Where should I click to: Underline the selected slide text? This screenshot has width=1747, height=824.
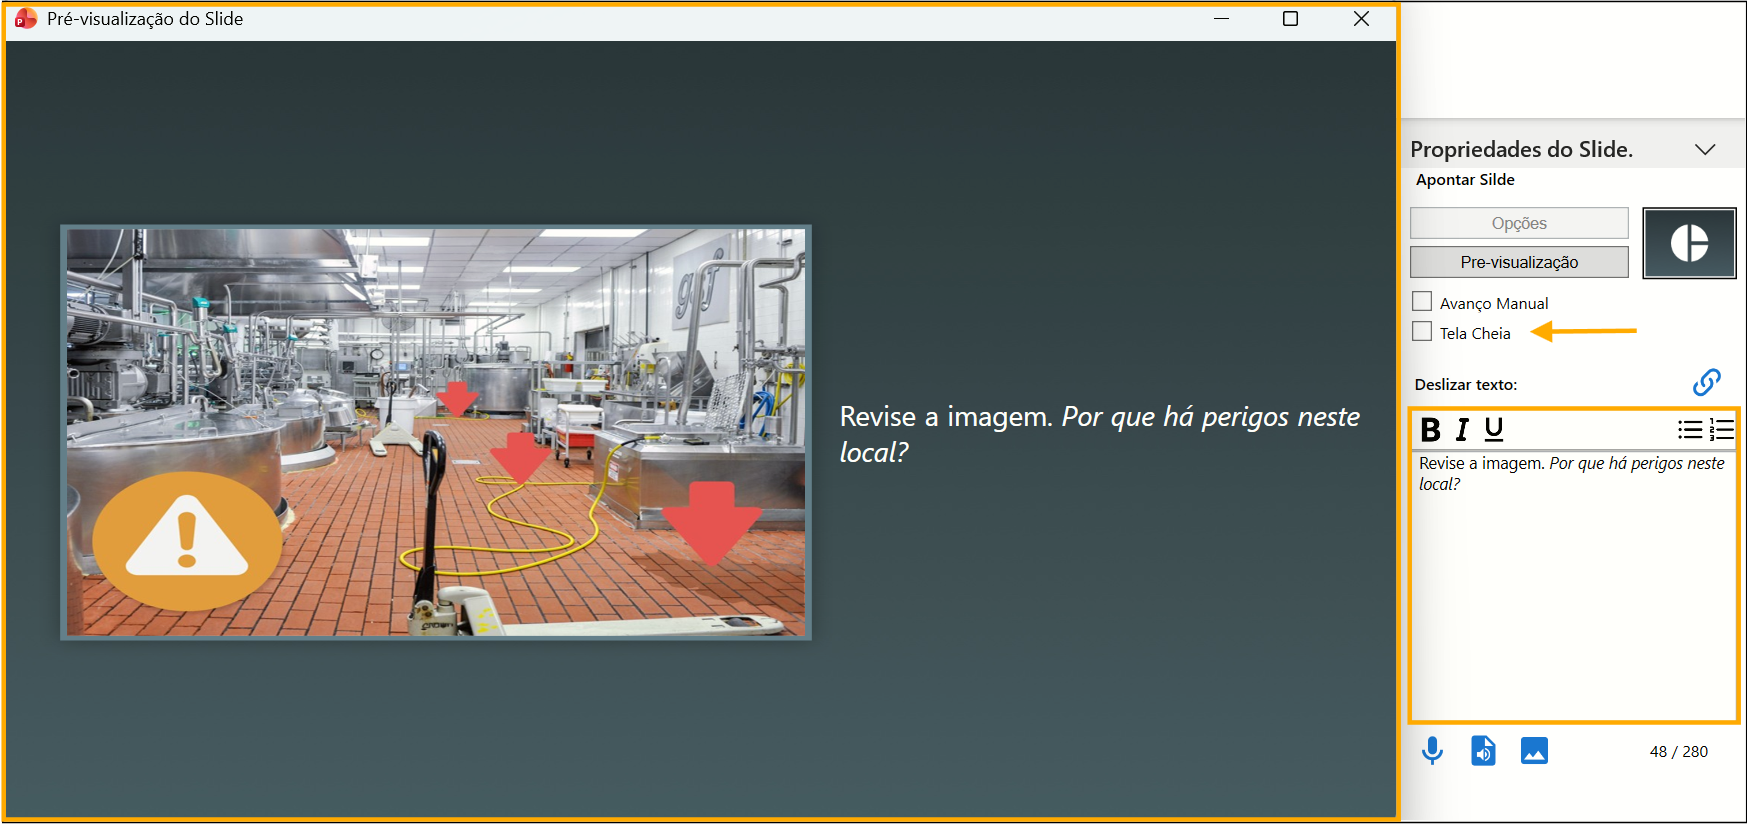tap(1494, 430)
